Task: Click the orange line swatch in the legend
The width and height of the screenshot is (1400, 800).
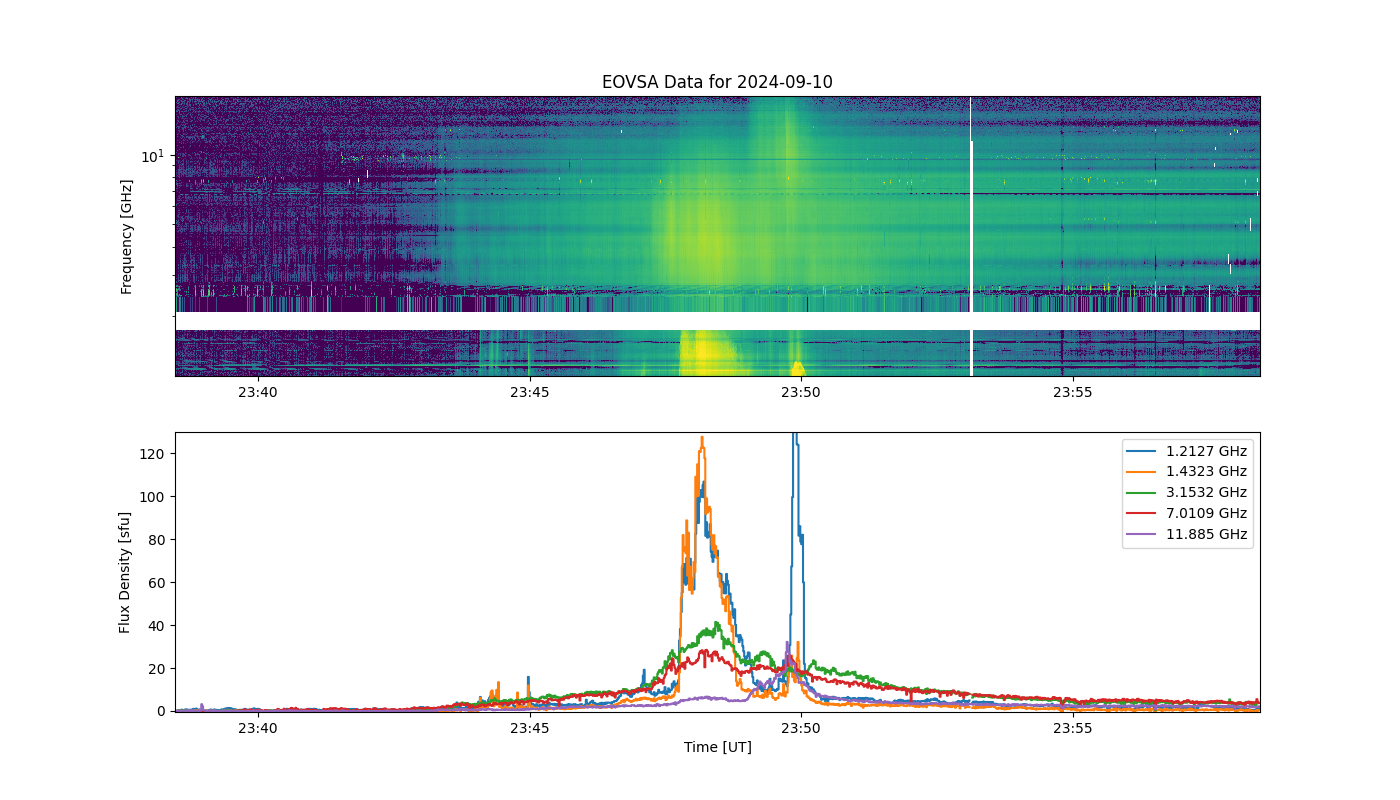Action: click(1141, 472)
